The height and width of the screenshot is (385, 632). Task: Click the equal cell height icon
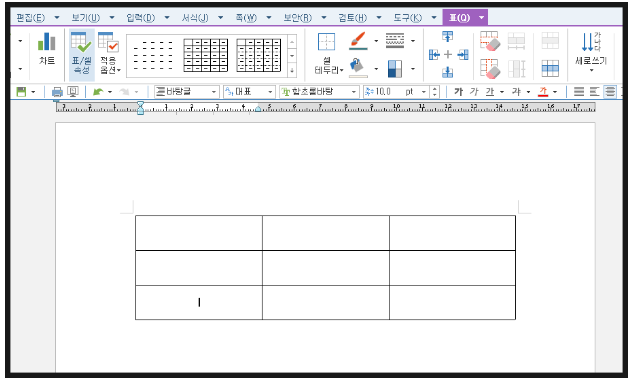click(516, 69)
